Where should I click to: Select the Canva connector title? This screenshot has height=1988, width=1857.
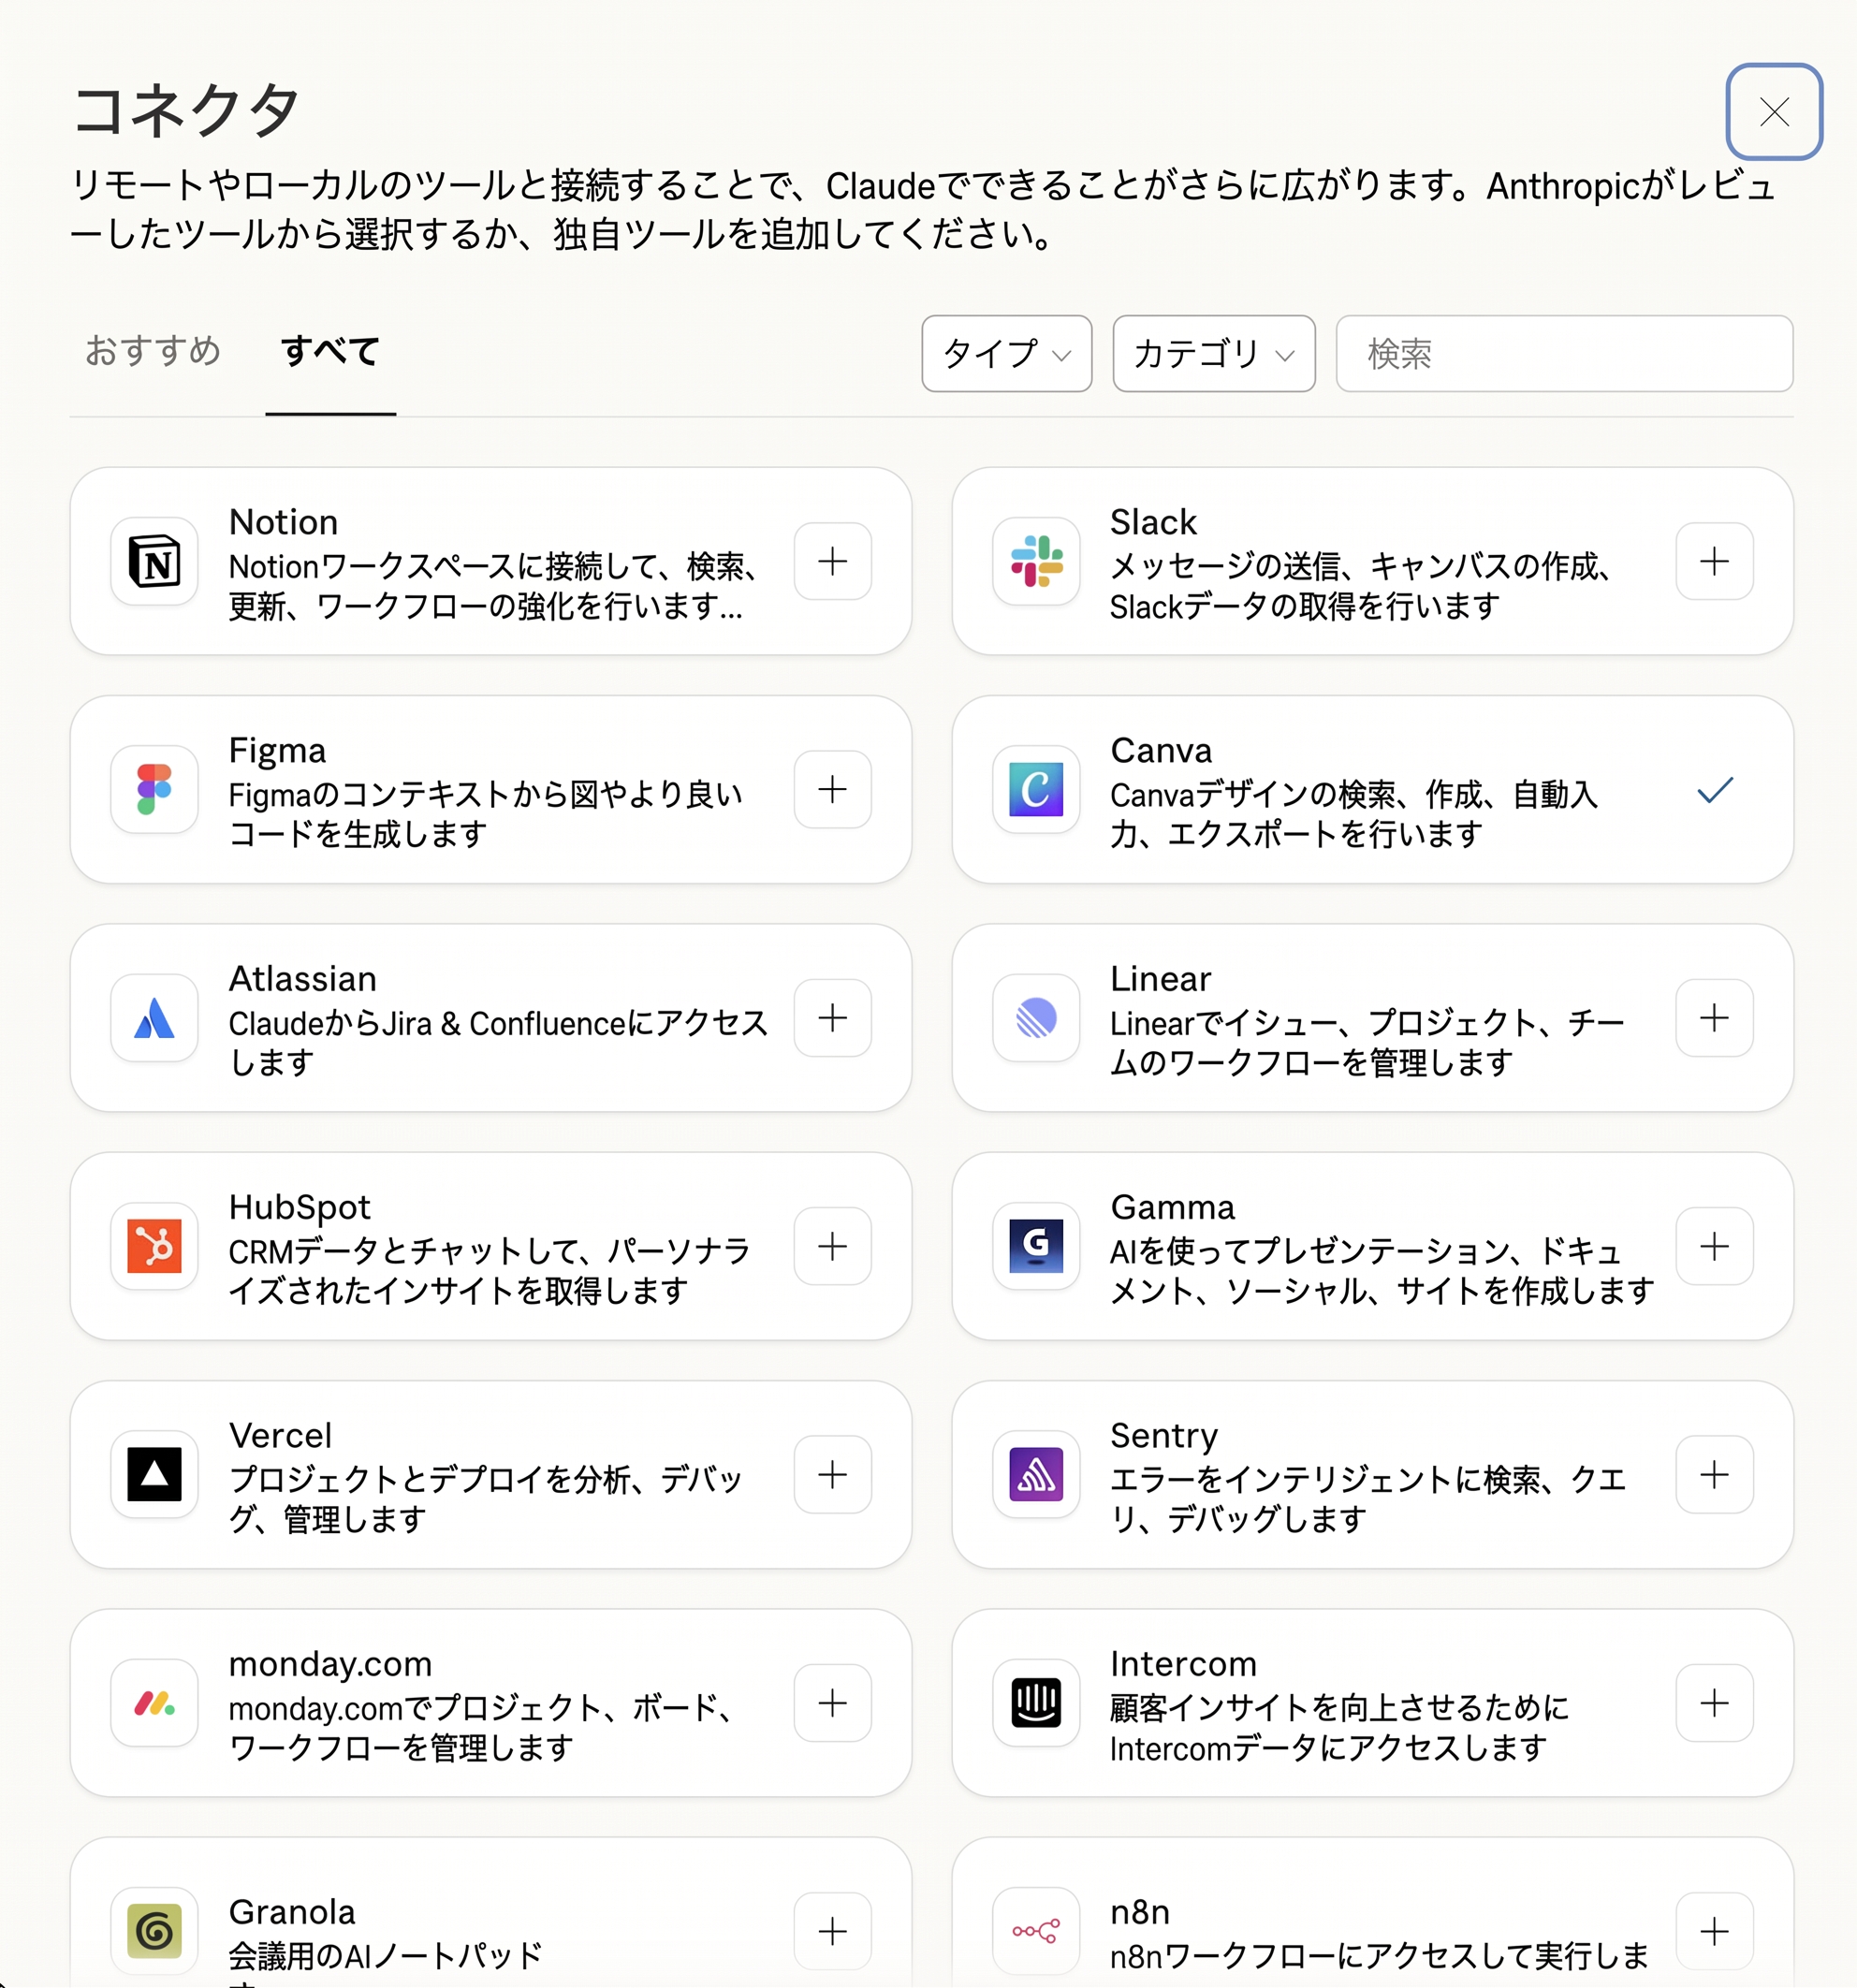click(x=1161, y=750)
